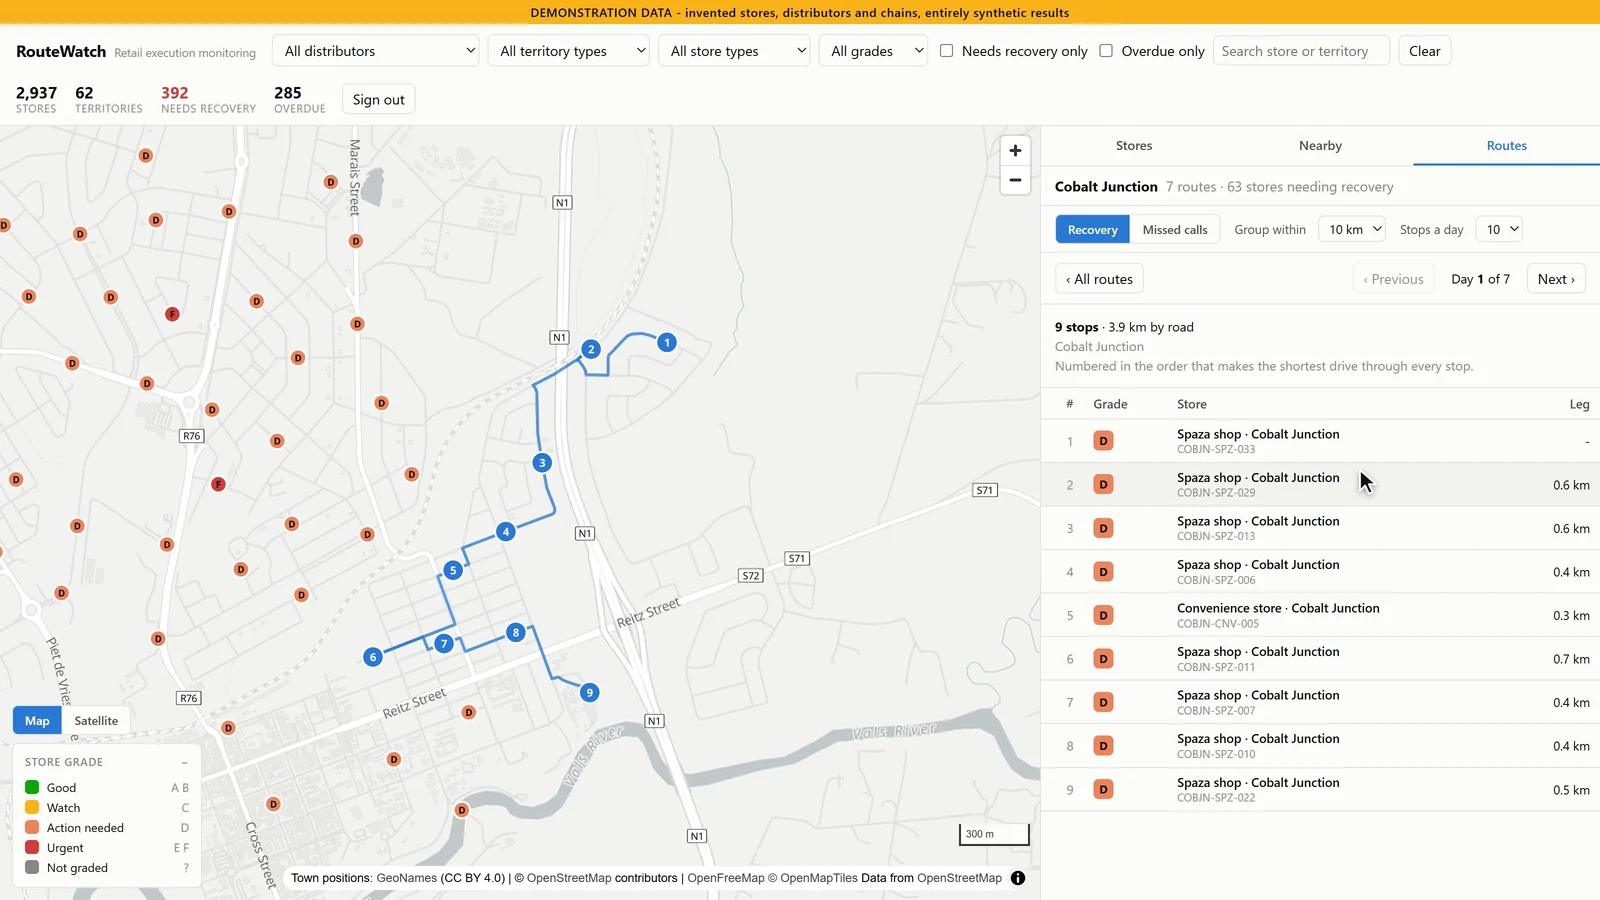Select route stop marker 3 on map
This screenshot has height=900, width=1600.
[542, 462]
